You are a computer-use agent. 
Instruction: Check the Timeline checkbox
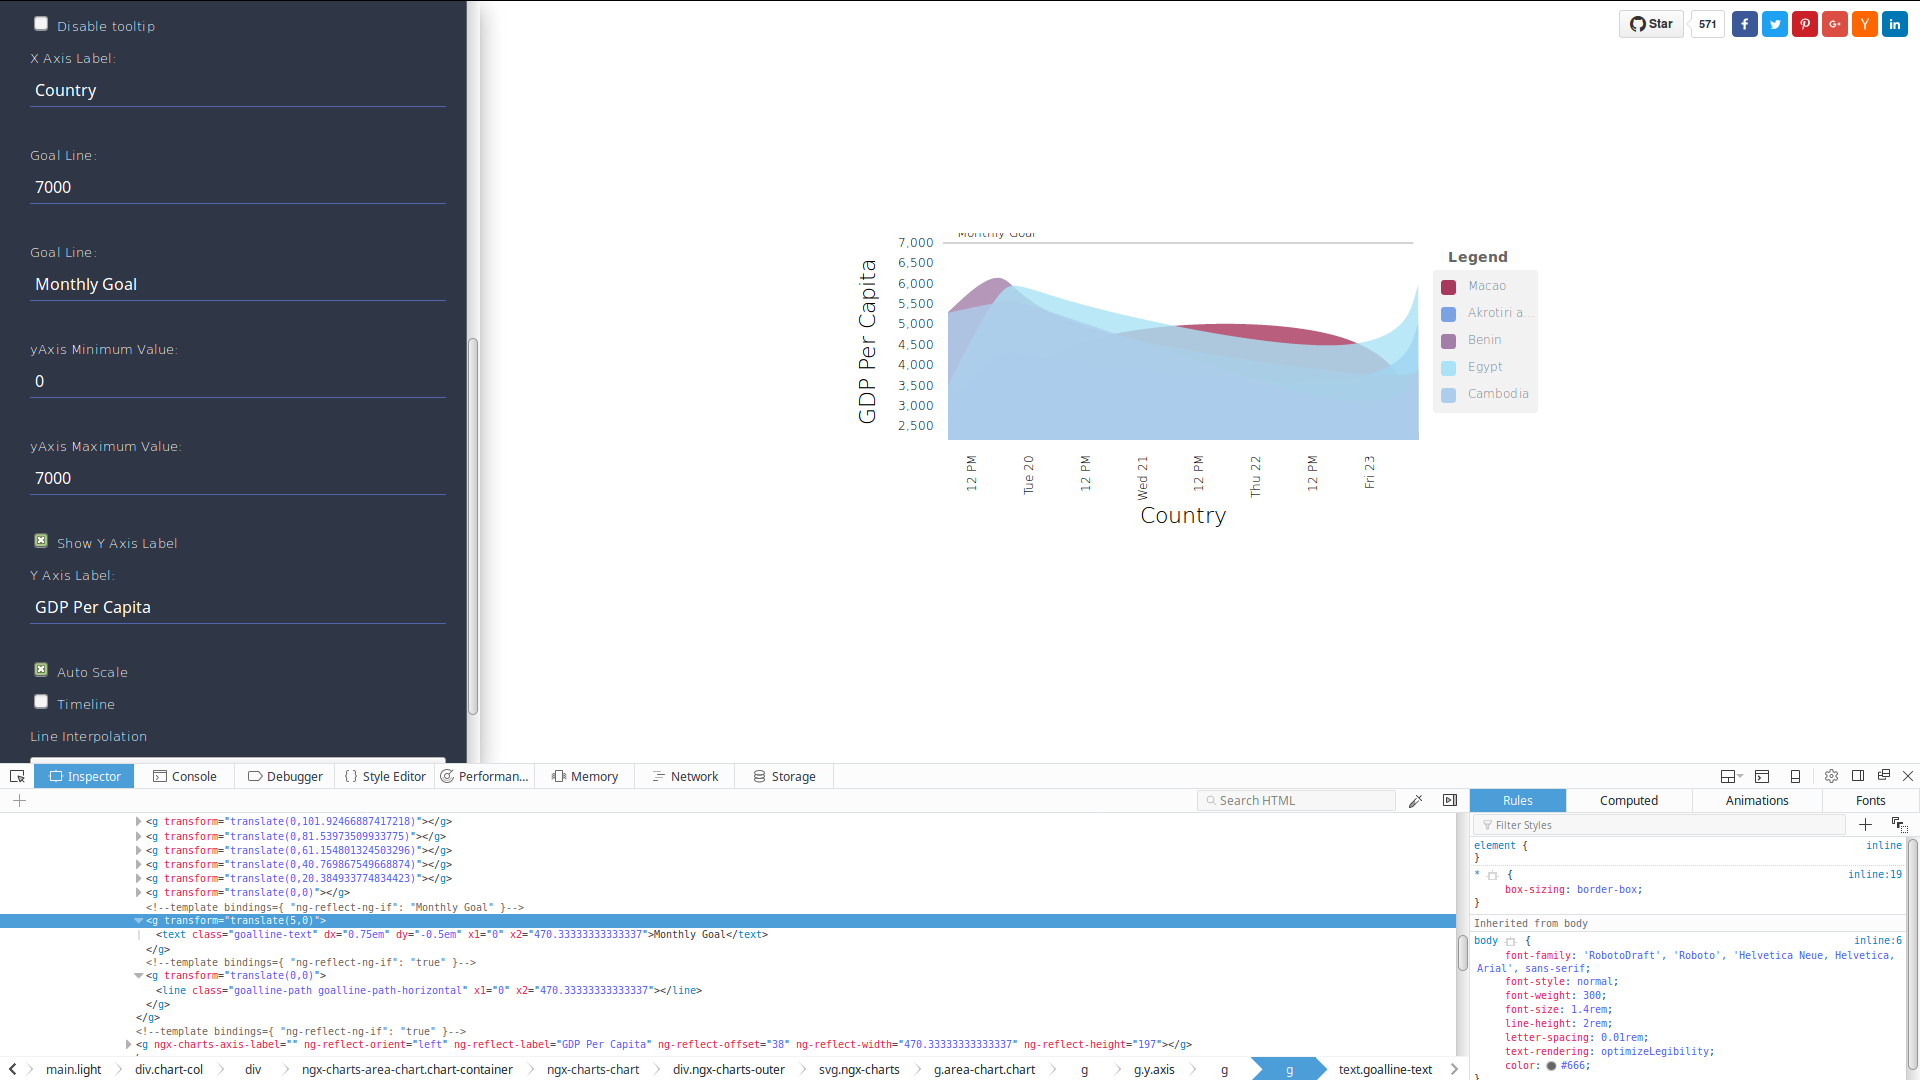[41, 702]
